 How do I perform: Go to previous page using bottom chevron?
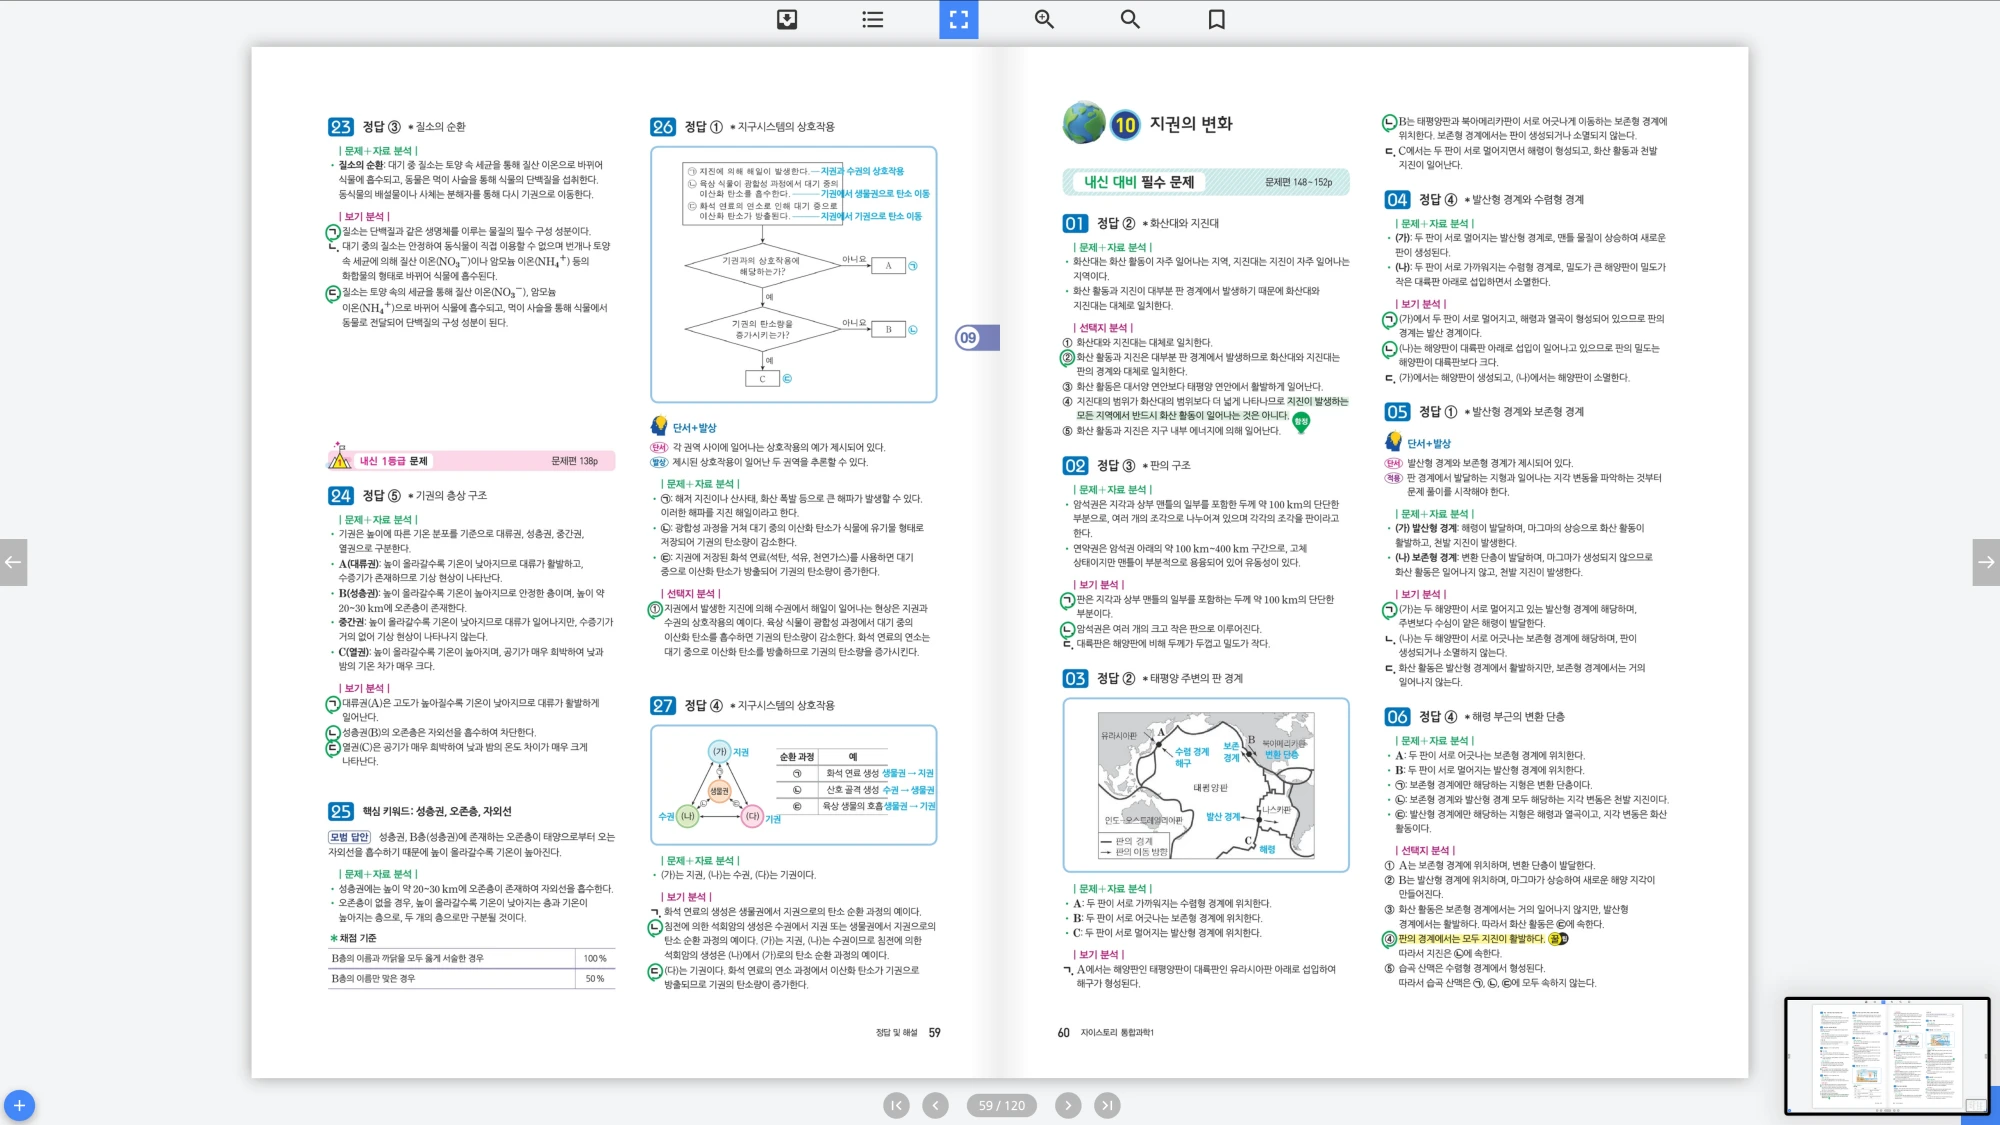(x=935, y=1105)
